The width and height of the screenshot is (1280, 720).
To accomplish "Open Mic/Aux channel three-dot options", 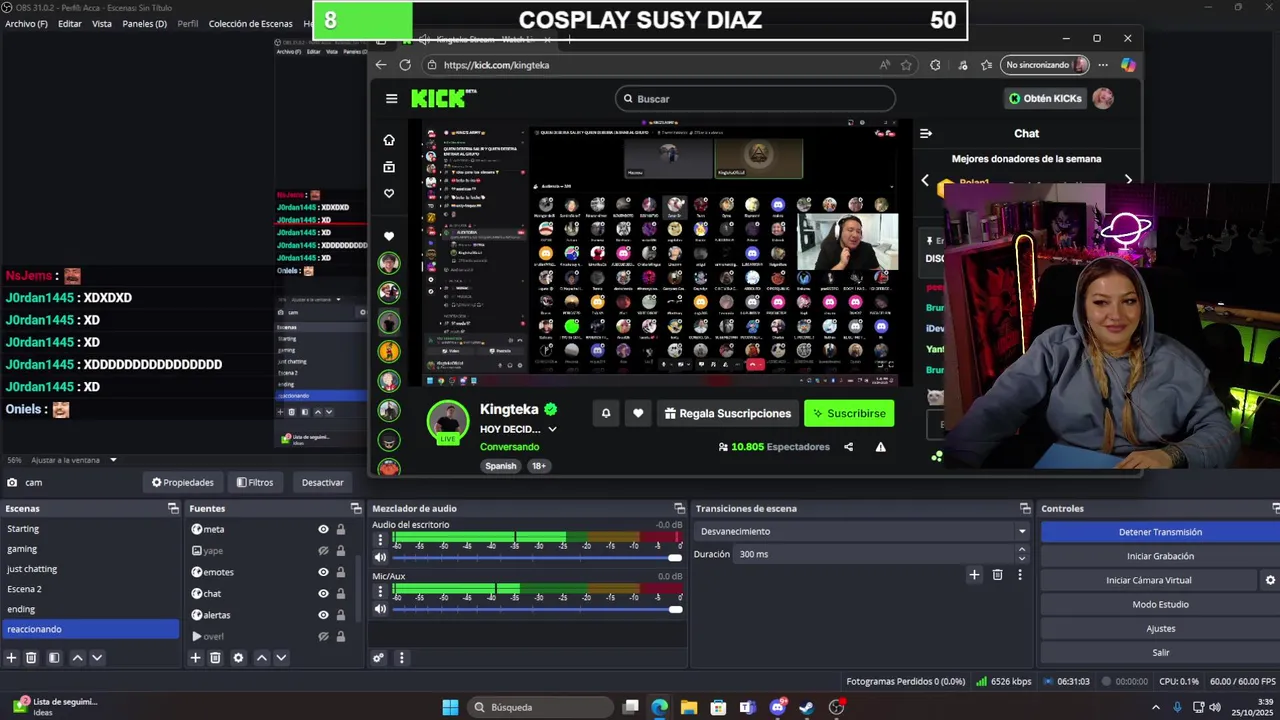I will click(380, 592).
